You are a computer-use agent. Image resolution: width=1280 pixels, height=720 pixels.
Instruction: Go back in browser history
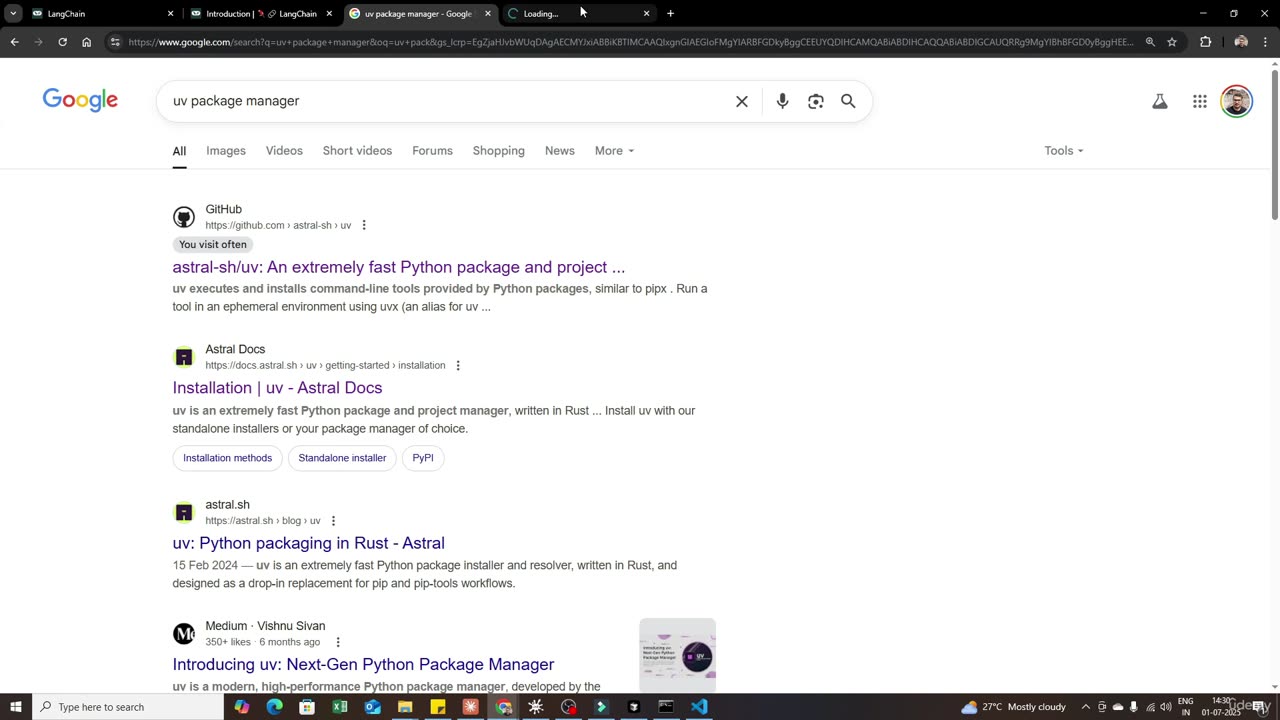tap(14, 42)
